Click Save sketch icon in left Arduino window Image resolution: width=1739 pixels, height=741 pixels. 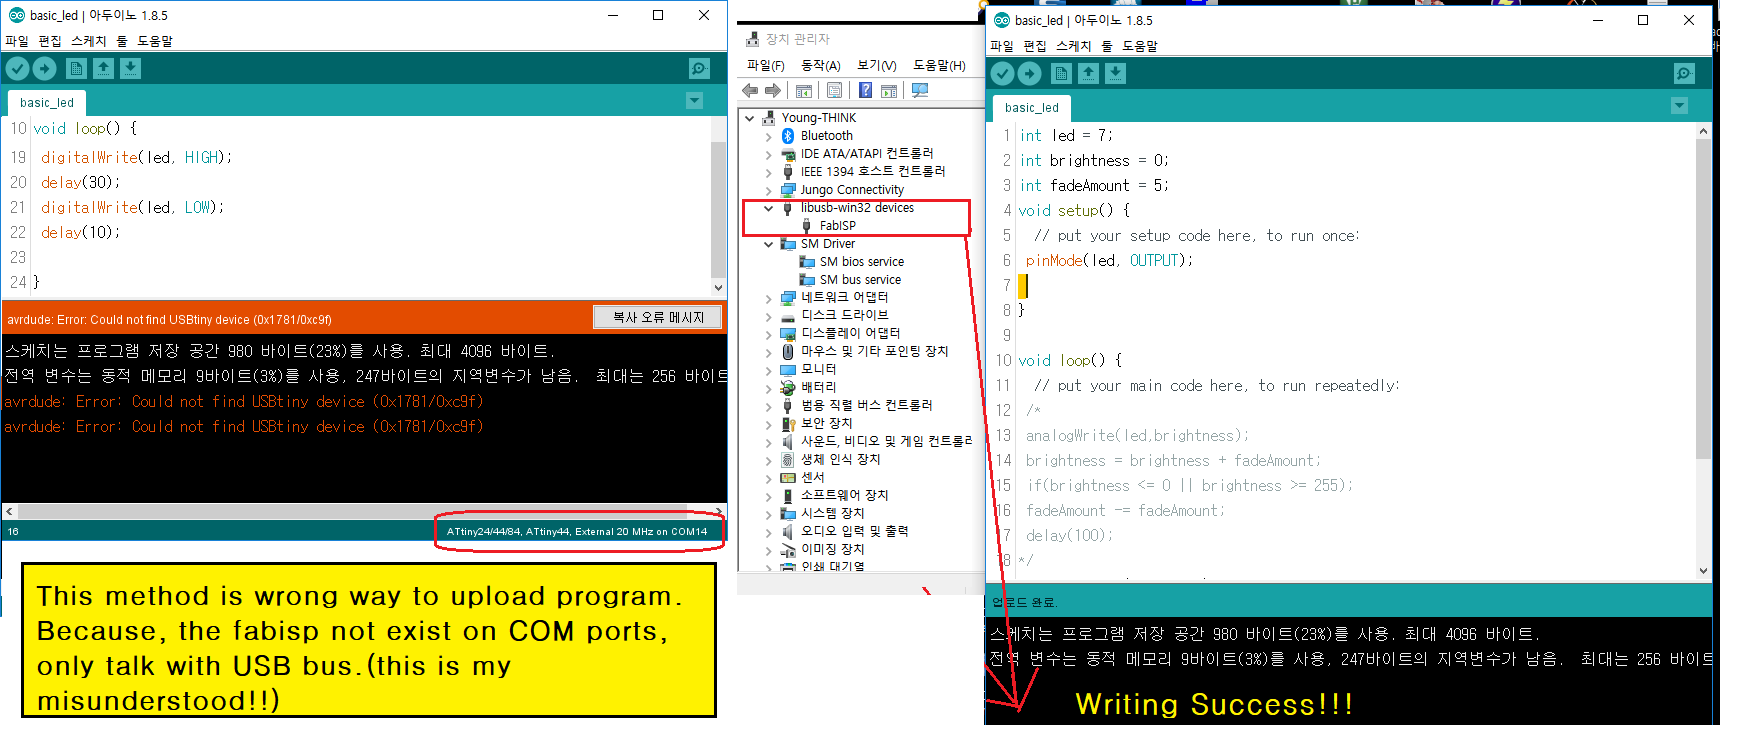pos(130,68)
